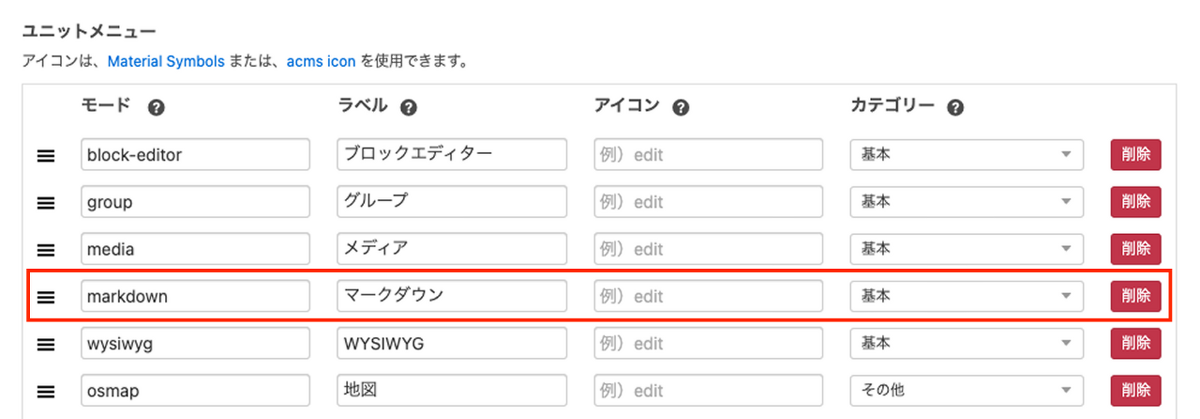This screenshot has width=1200, height=419.
Task: Click the icon field of media row
Action: coord(708,249)
